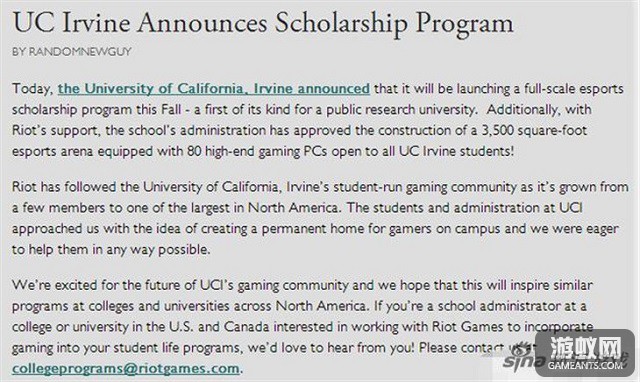The image size is (640, 382).
Task: Click the collegeprograms@riotgames.com email link
Action: (x=126, y=369)
